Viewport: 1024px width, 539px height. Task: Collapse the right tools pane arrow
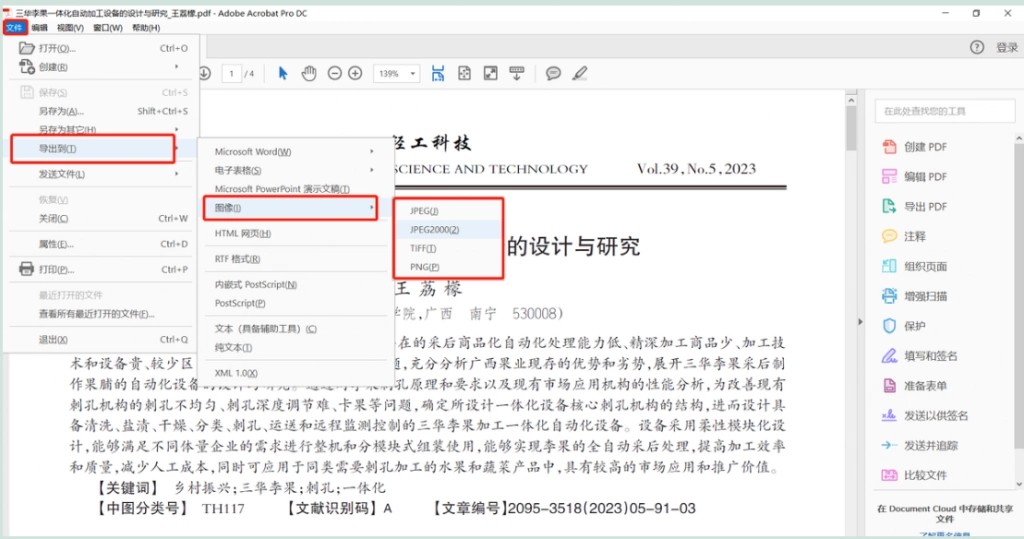[860, 321]
